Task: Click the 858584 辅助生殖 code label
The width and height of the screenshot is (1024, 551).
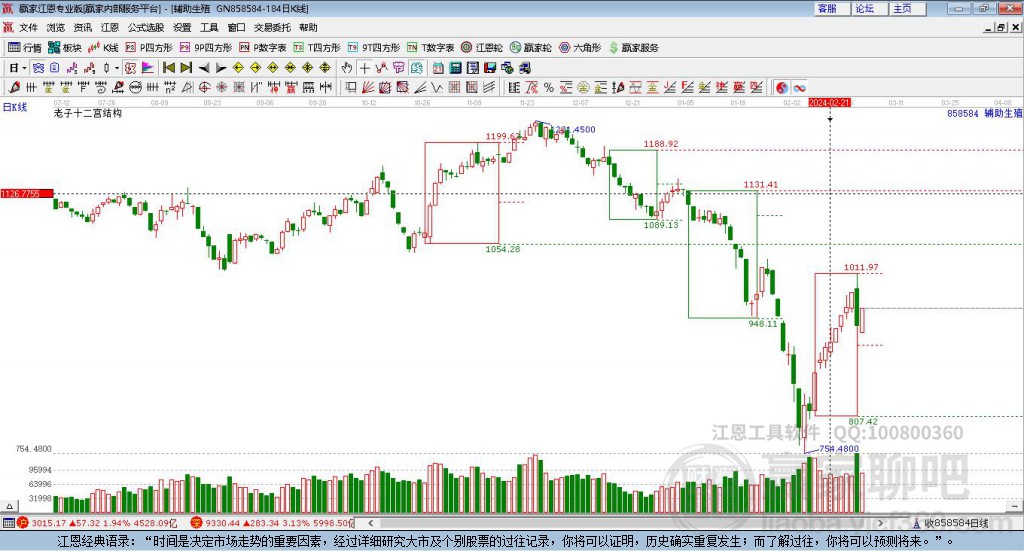Action: coord(985,114)
